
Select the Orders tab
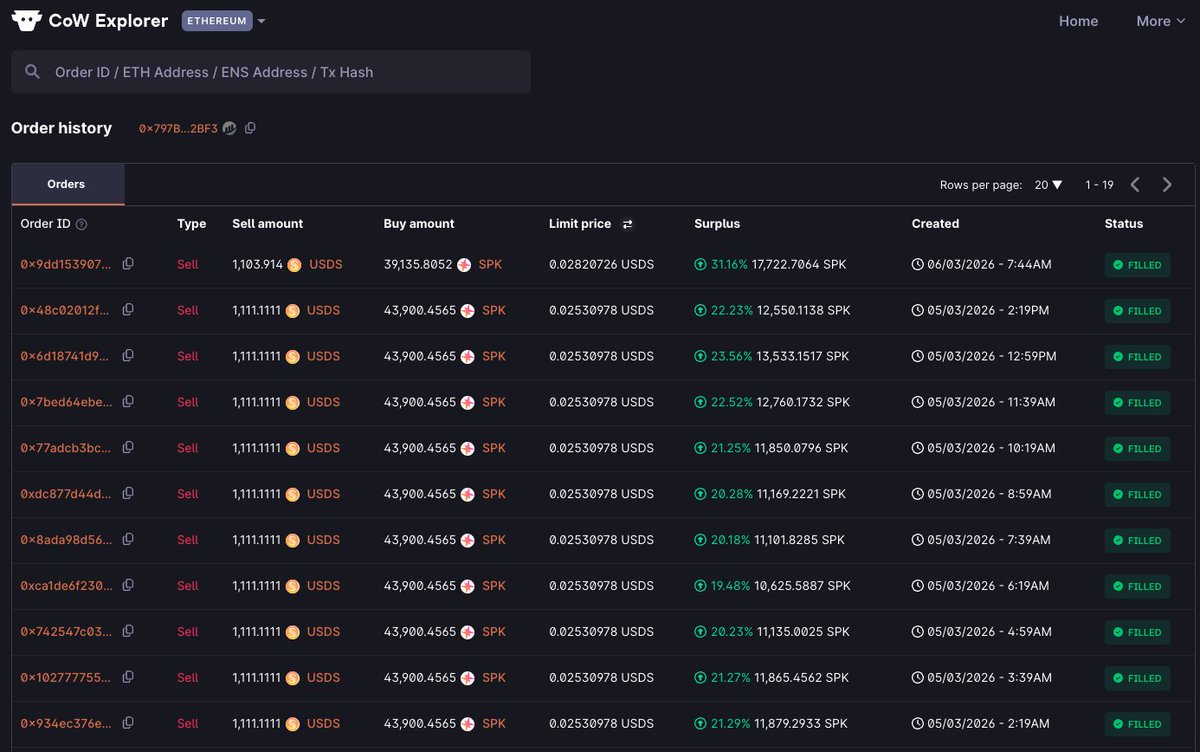click(x=67, y=184)
